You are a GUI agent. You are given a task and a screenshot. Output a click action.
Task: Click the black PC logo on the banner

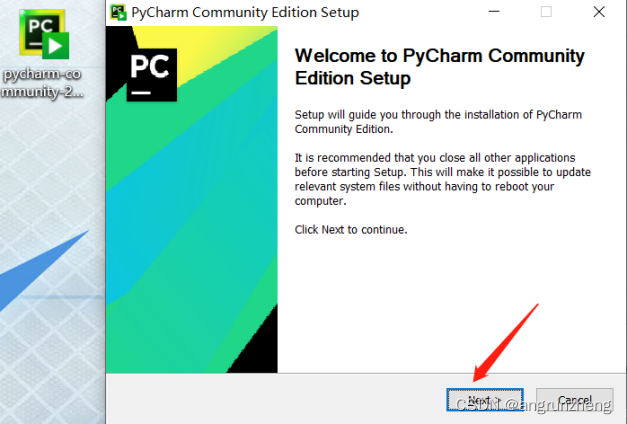click(152, 75)
